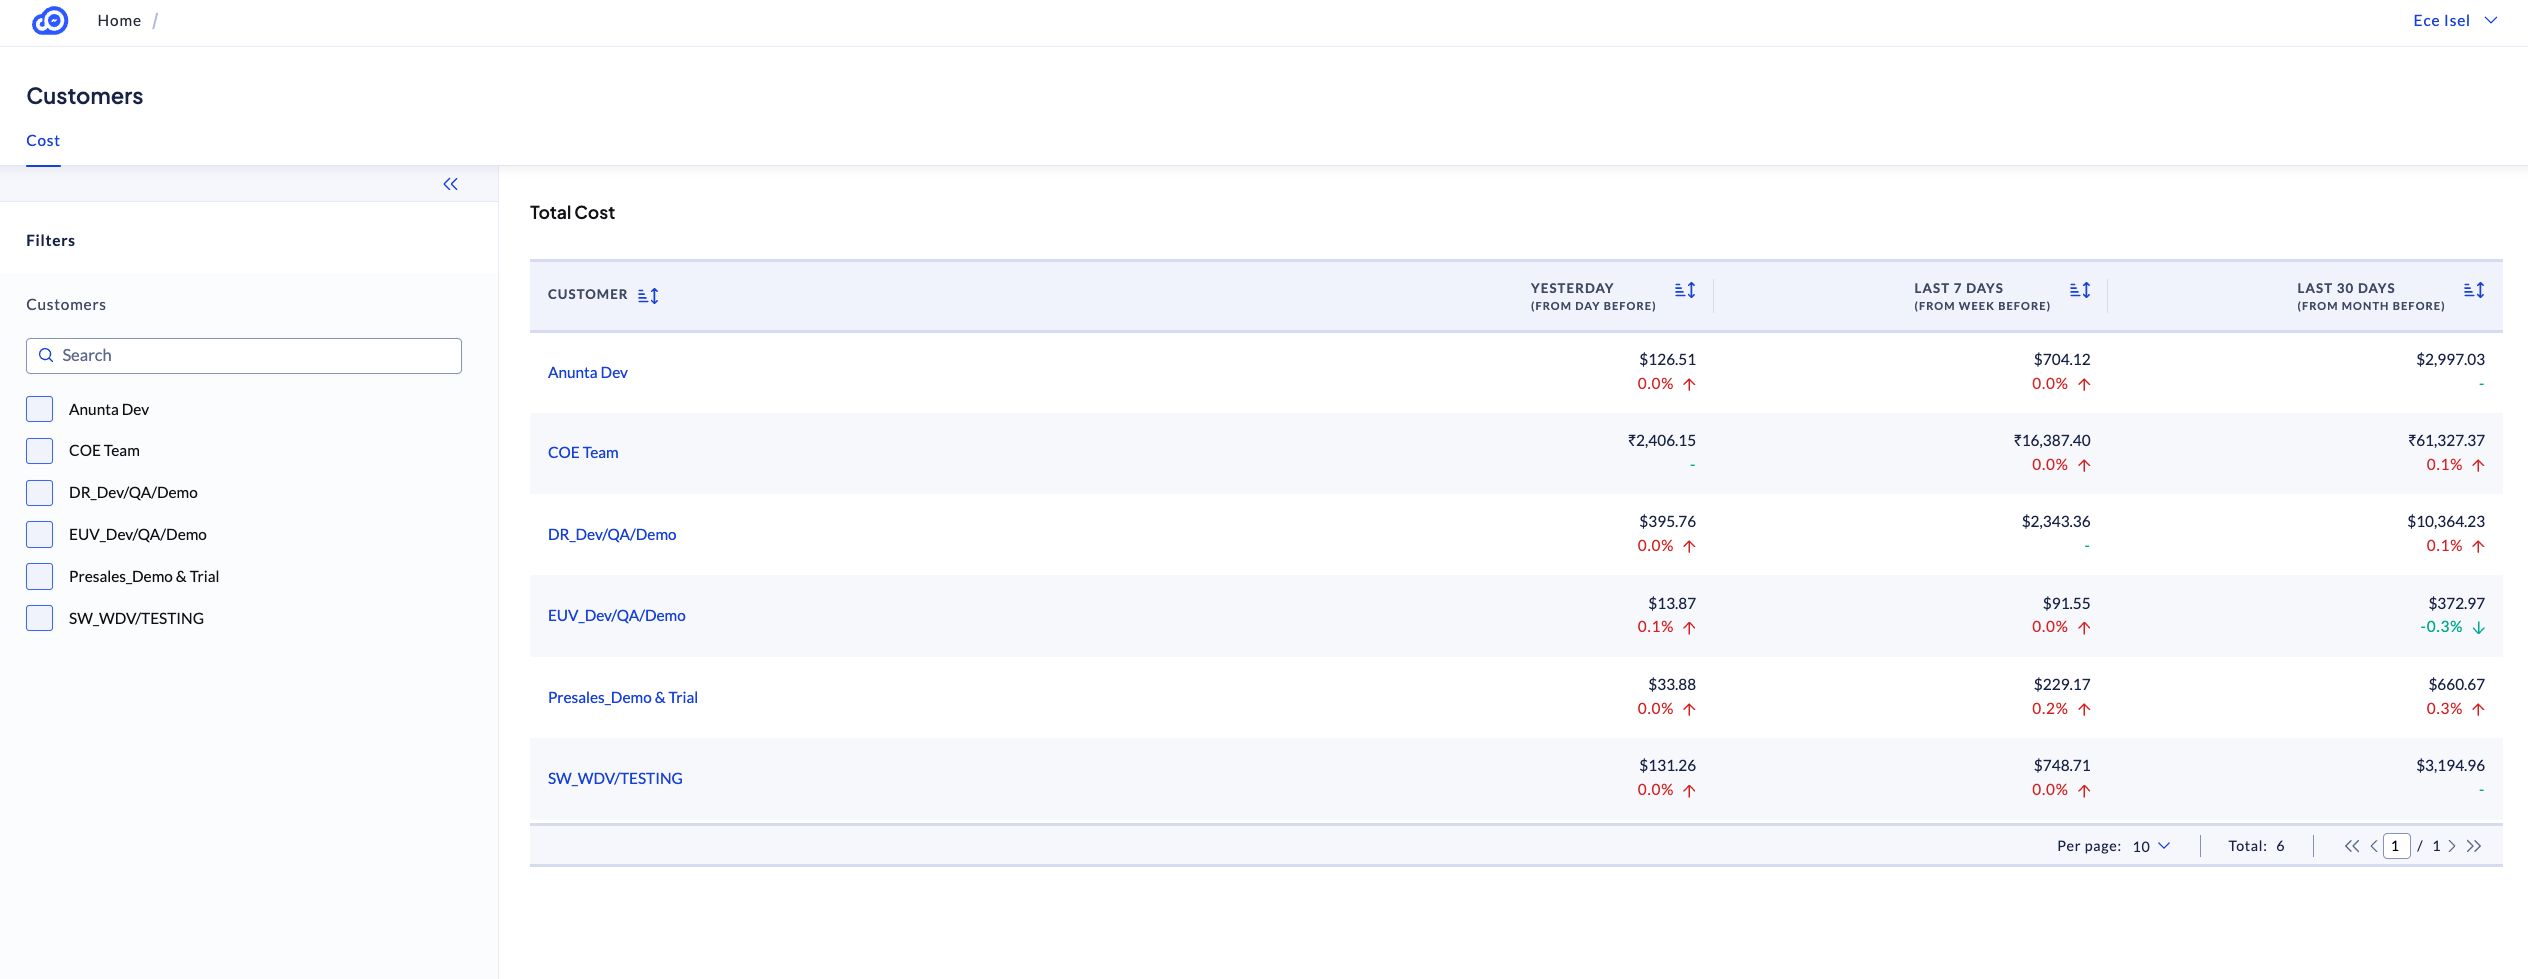Open EUV_Dev/QA/Demo customer details
Image resolution: width=2528 pixels, height=979 pixels.
coord(616,616)
